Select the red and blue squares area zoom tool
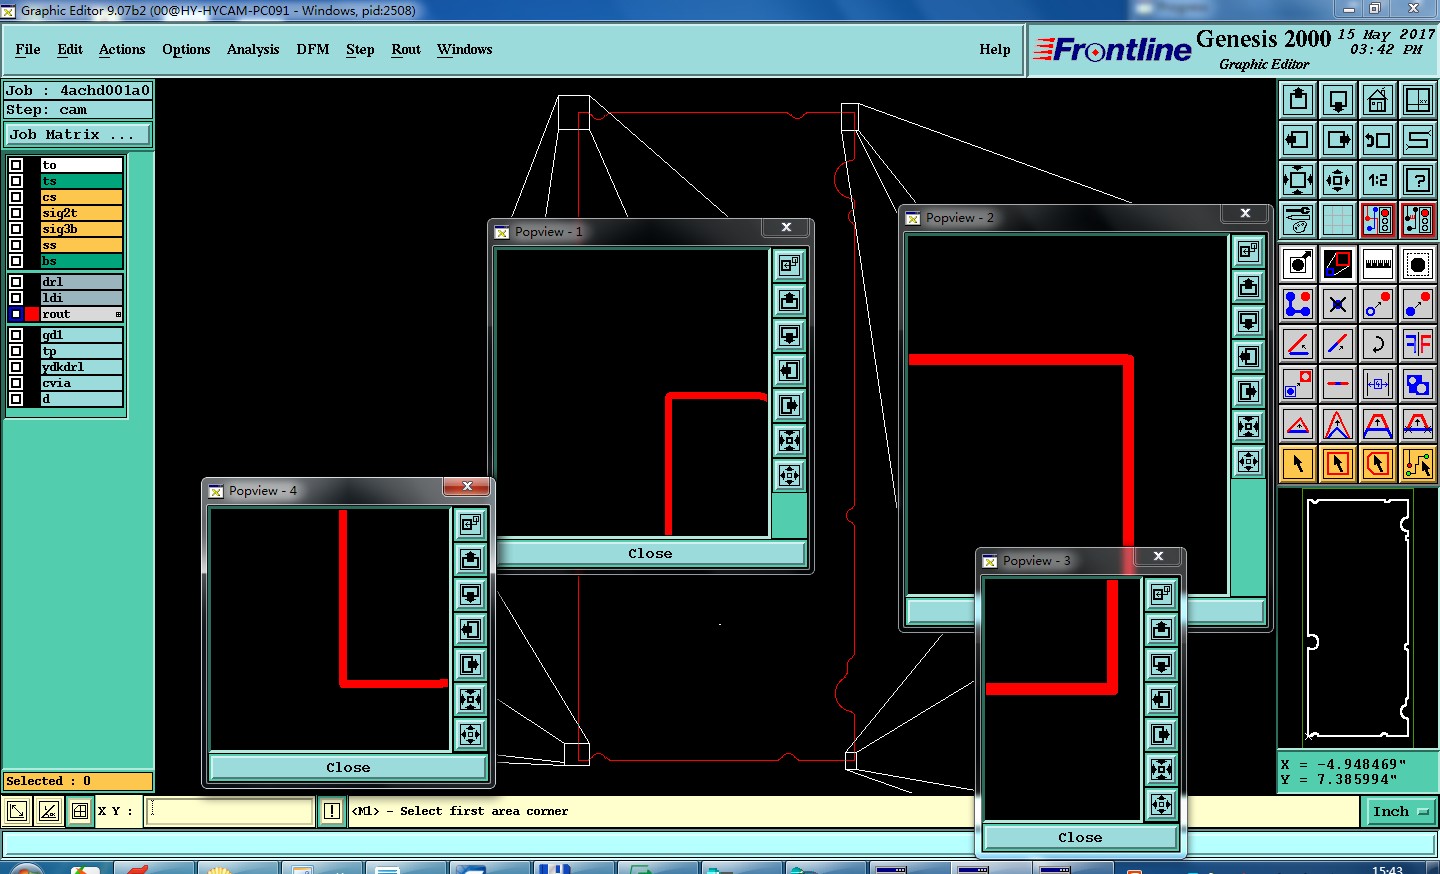This screenshot has width=1440, height=874. (1338, 264)
